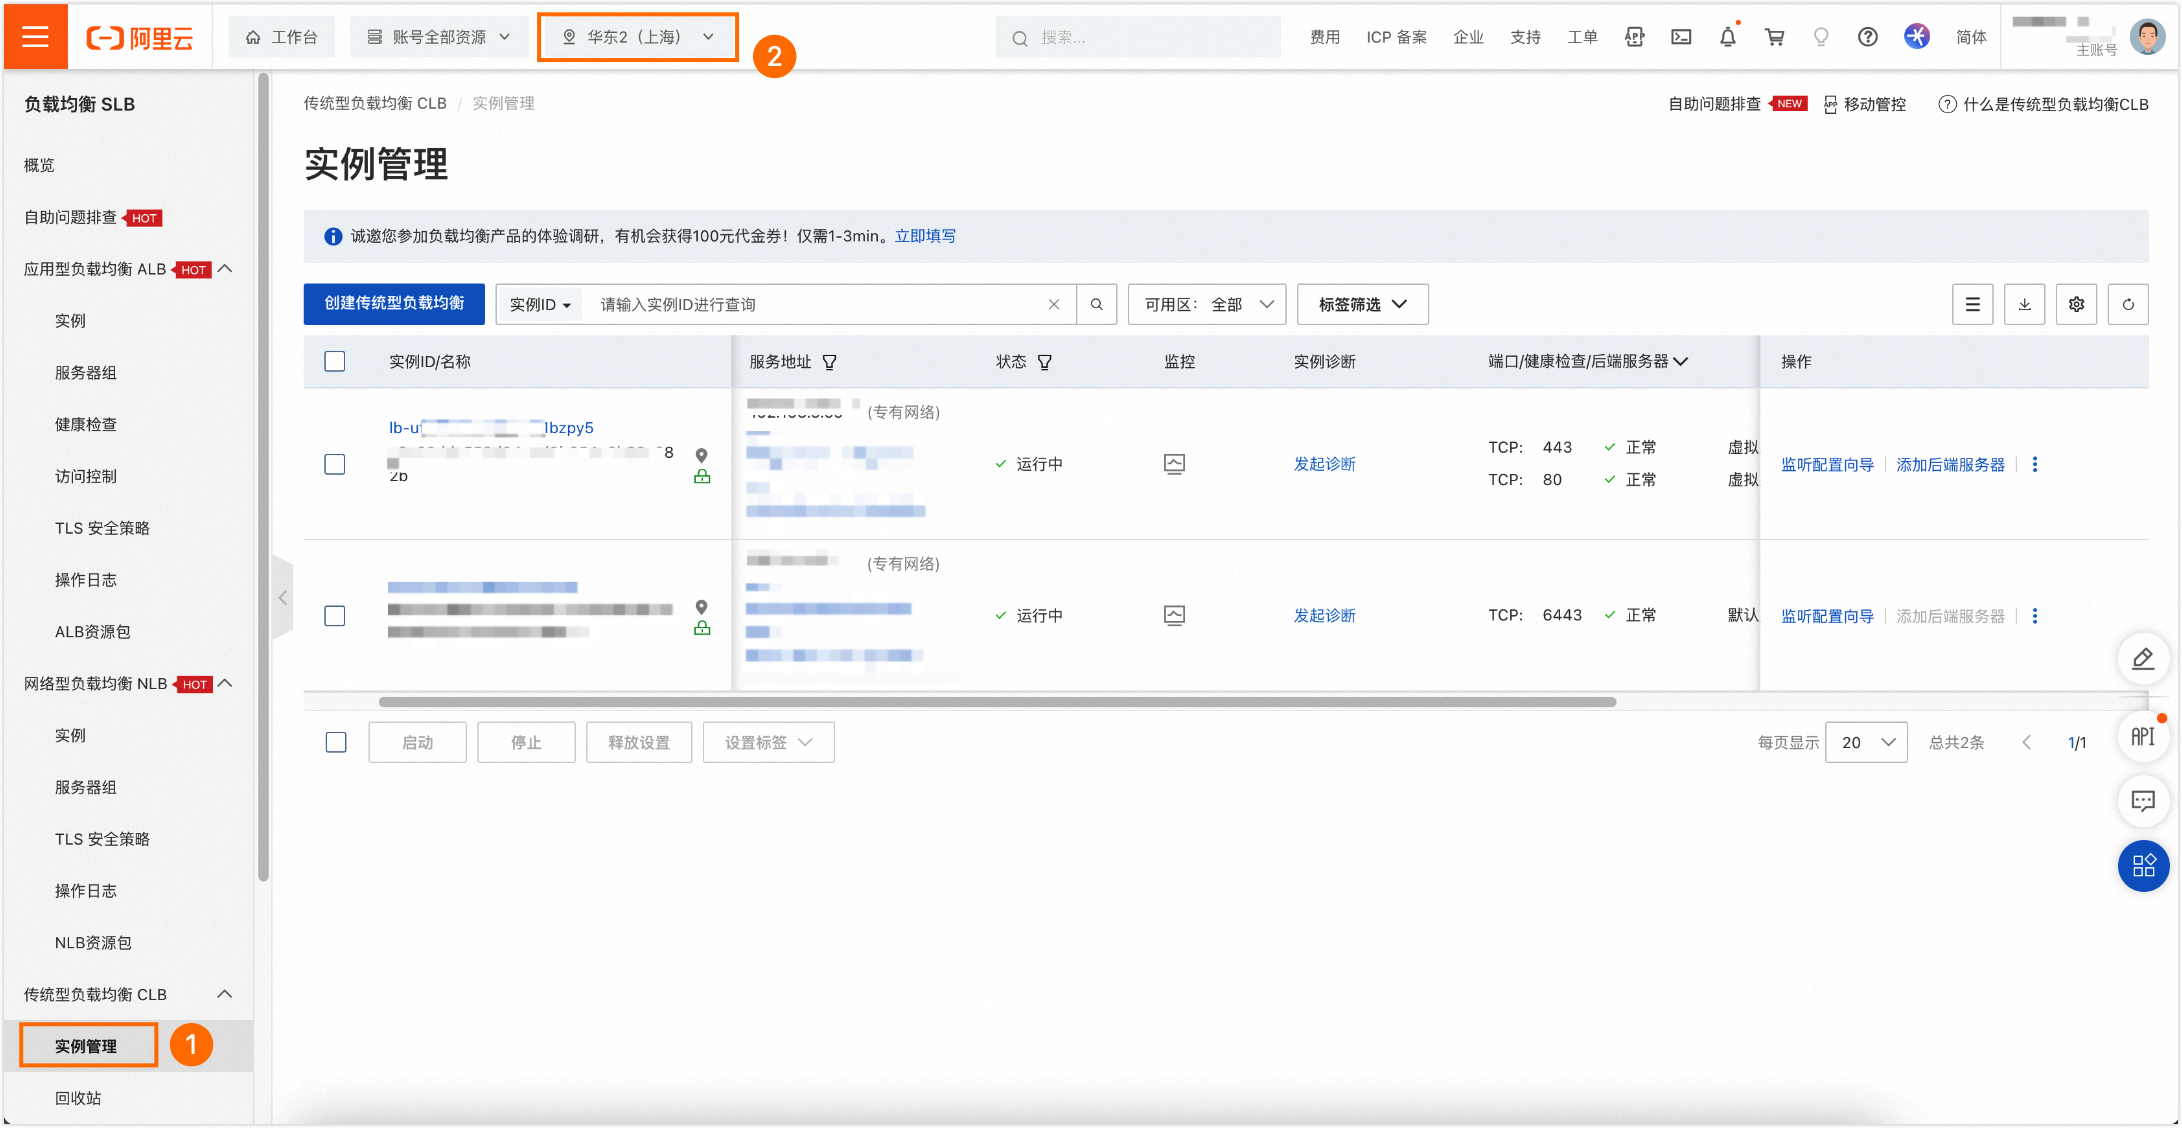The width and height of the screenshot is (2182, 1128).
Task: Open the shopping cart icon
Action: click(x=1774, y=37)
